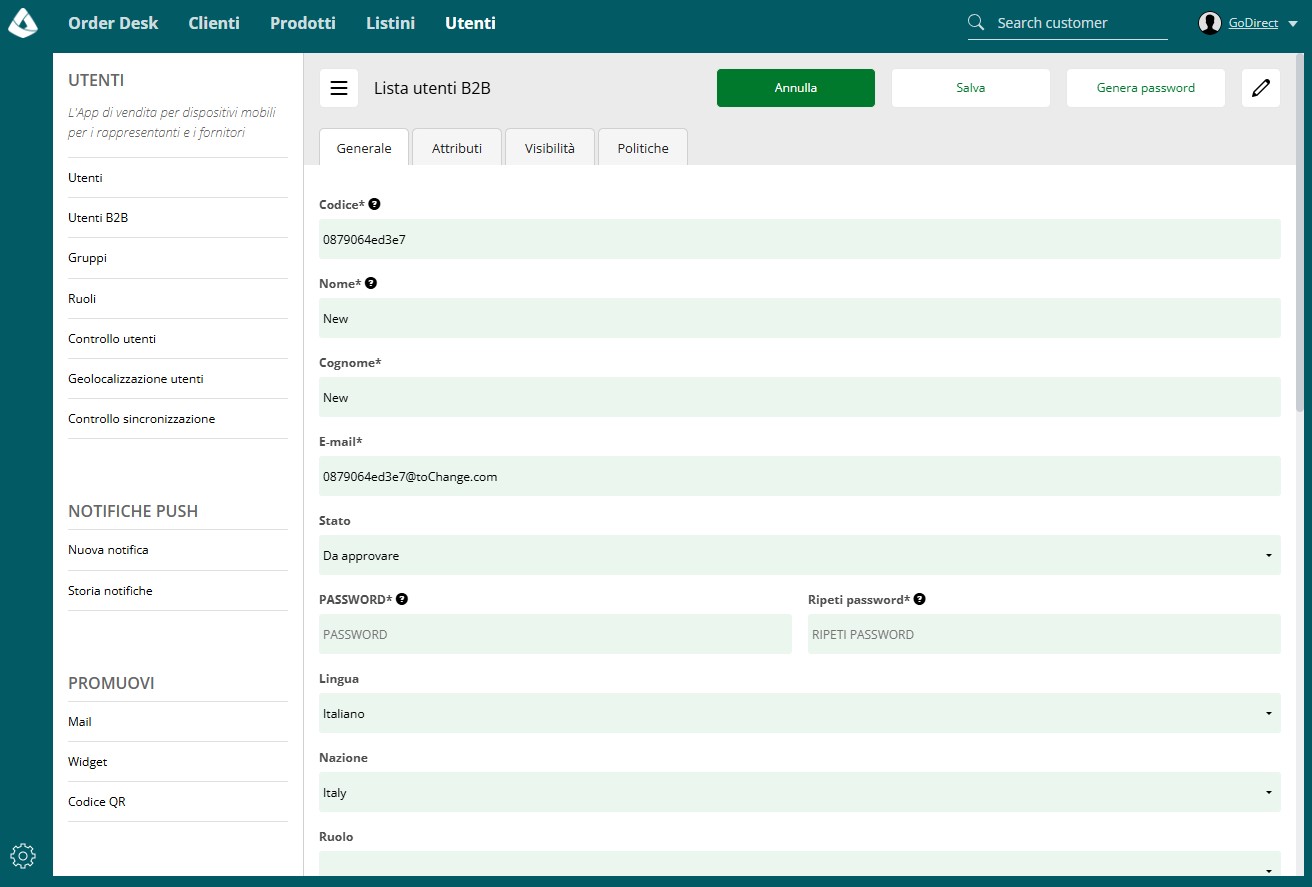The height and width of the screenshot is (887, 1312).
Task: Open Nuova notifica in the sidebar
Action: [x=178, y=550]
